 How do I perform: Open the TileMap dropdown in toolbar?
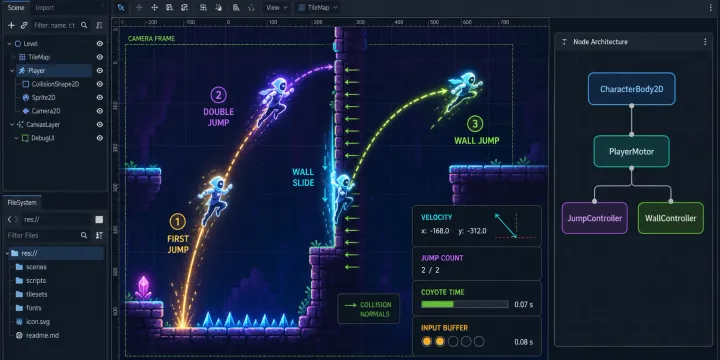point(318,7)
